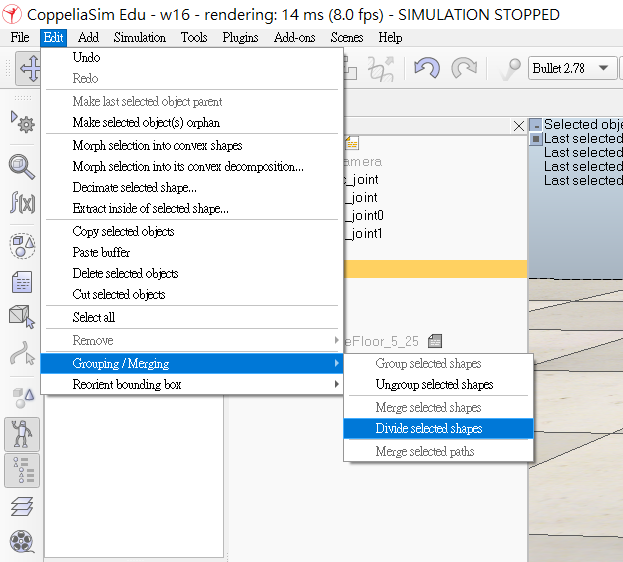
Task: Open the calculation modules f(x) icon
Action: [22, 202]
